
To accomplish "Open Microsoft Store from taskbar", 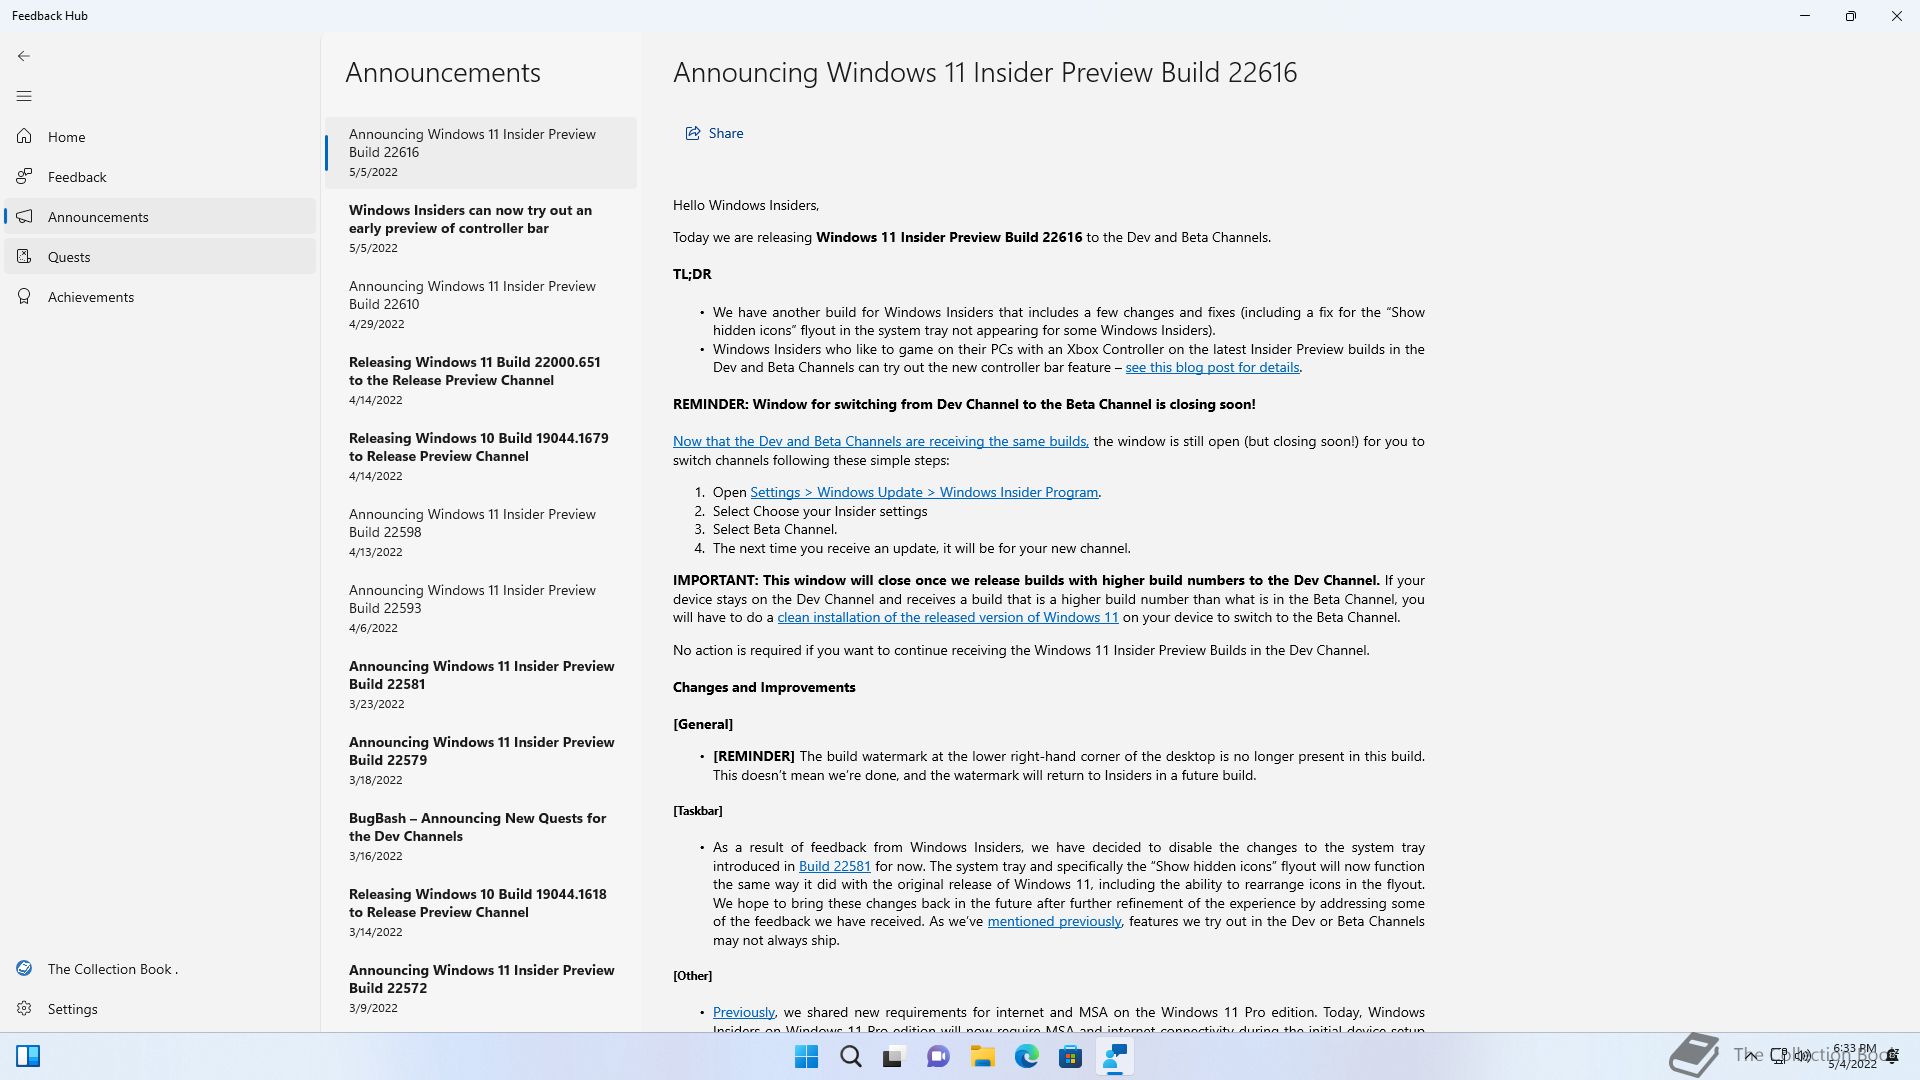I will (1070, 1056).
